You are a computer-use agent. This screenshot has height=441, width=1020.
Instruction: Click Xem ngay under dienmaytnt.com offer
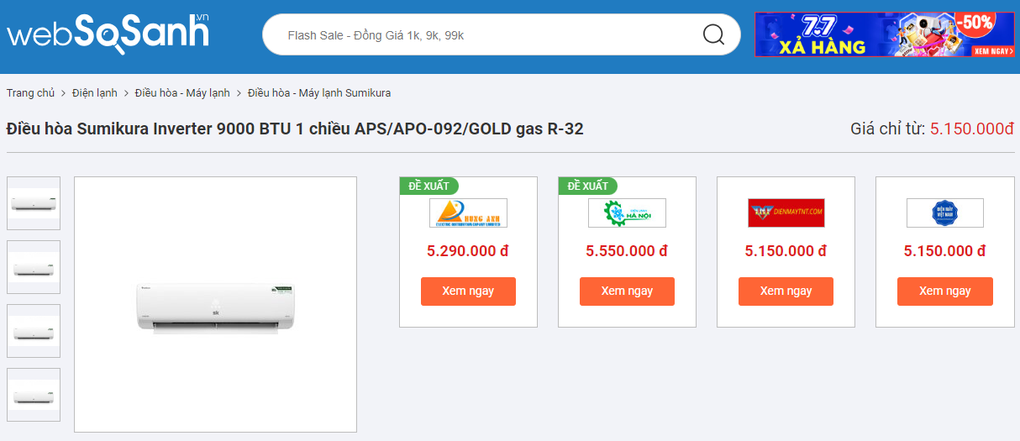click(786, 291)
